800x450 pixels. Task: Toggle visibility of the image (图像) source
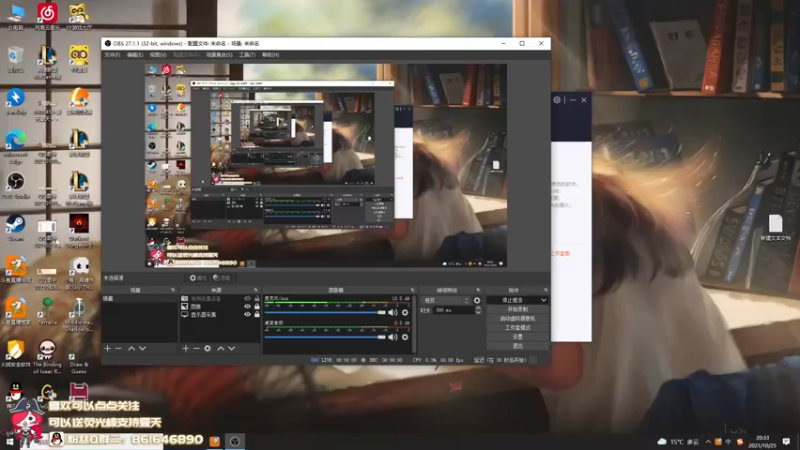247,307
